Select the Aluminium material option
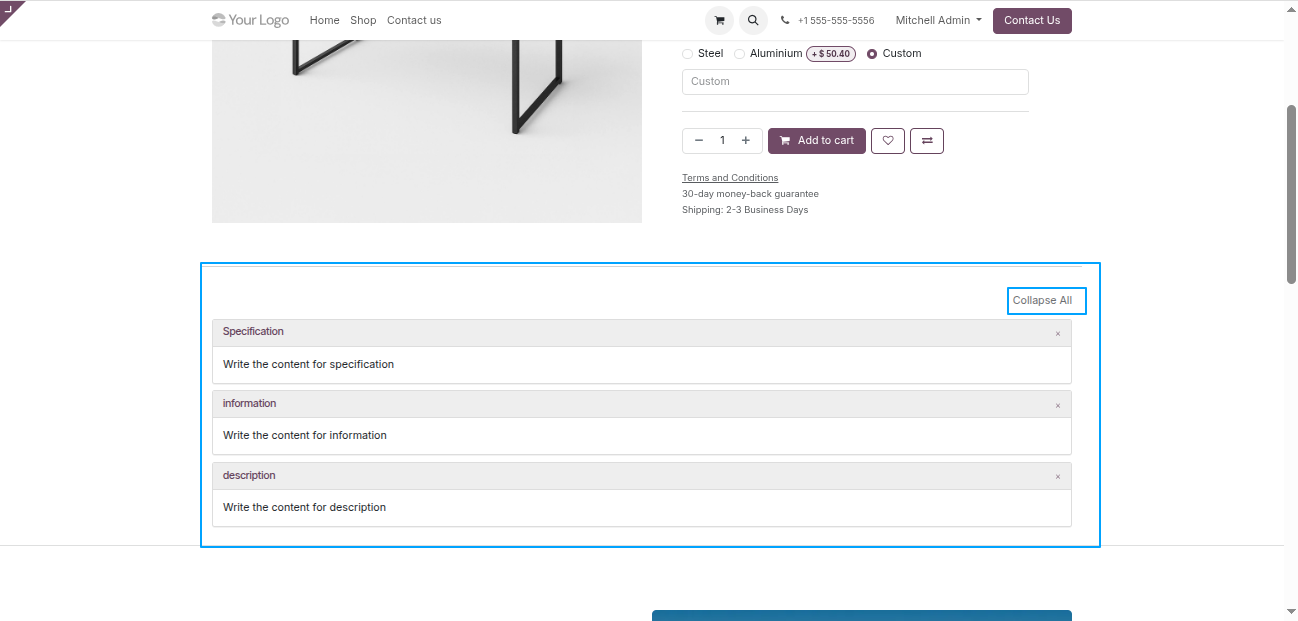The width and height of the screenshot is (1298, 621). (739, 53)
